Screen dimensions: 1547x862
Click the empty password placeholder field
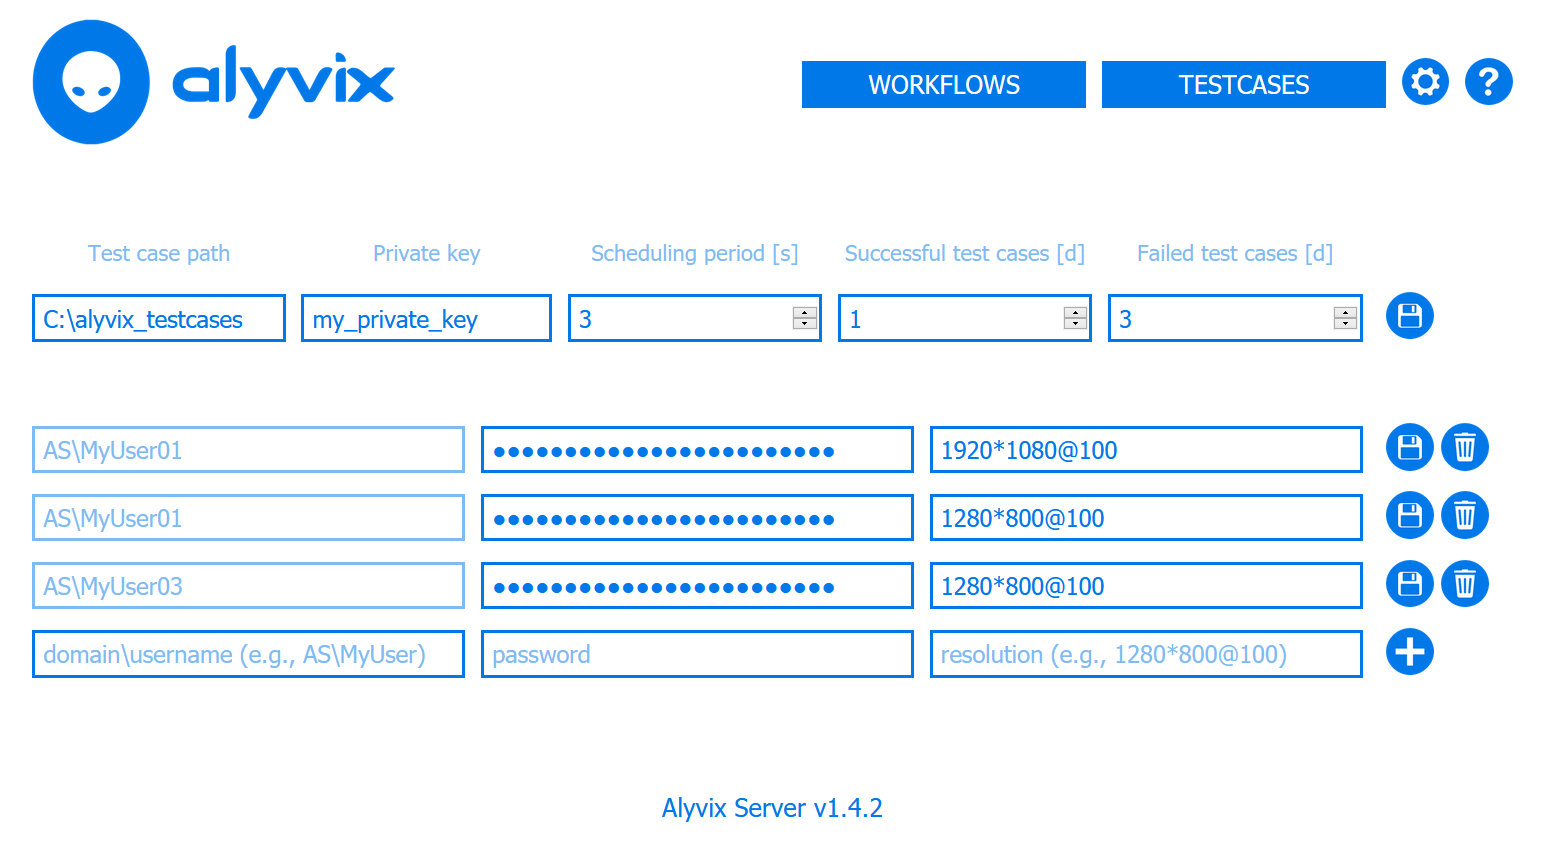pos(697,654)
